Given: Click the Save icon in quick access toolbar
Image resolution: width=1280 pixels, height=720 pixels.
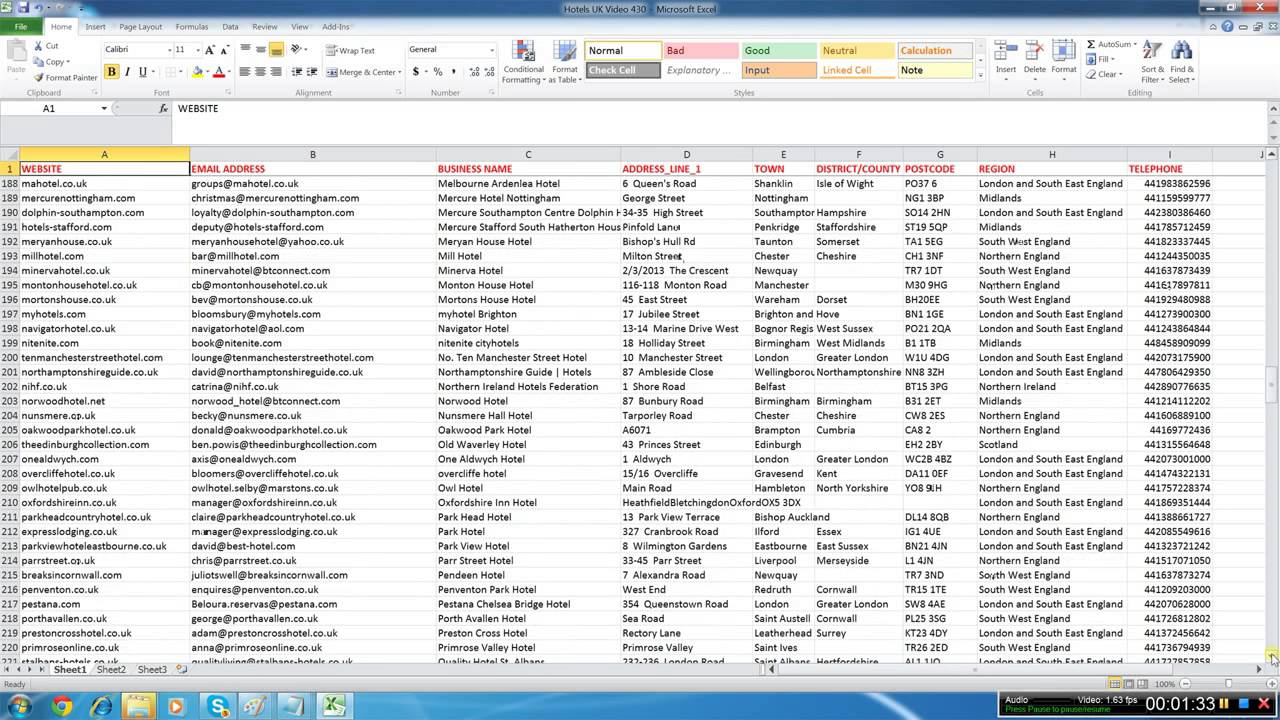Looking at the screenshot, I should point(23,8).
